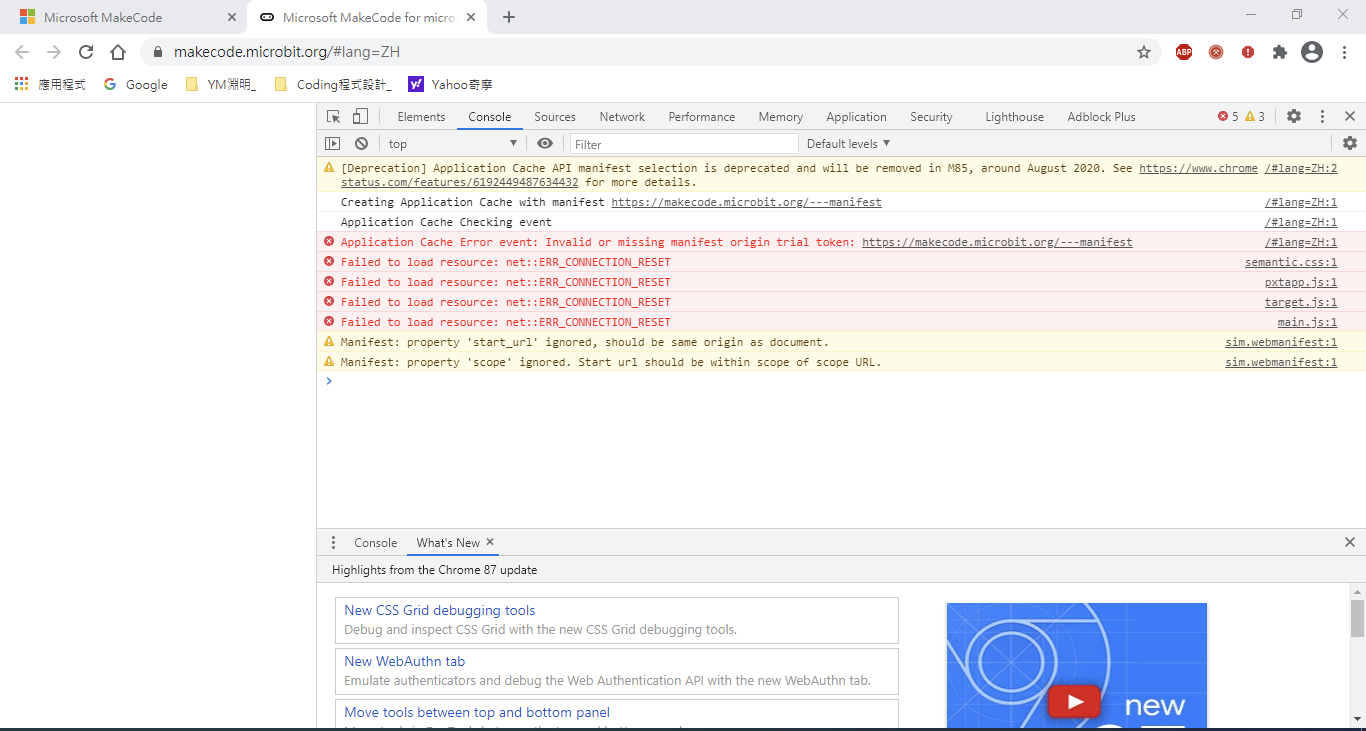This screenshot has width=1366, height=731.
Task: Open the top JavaScript context dropdown
Action: pos(453,144)
